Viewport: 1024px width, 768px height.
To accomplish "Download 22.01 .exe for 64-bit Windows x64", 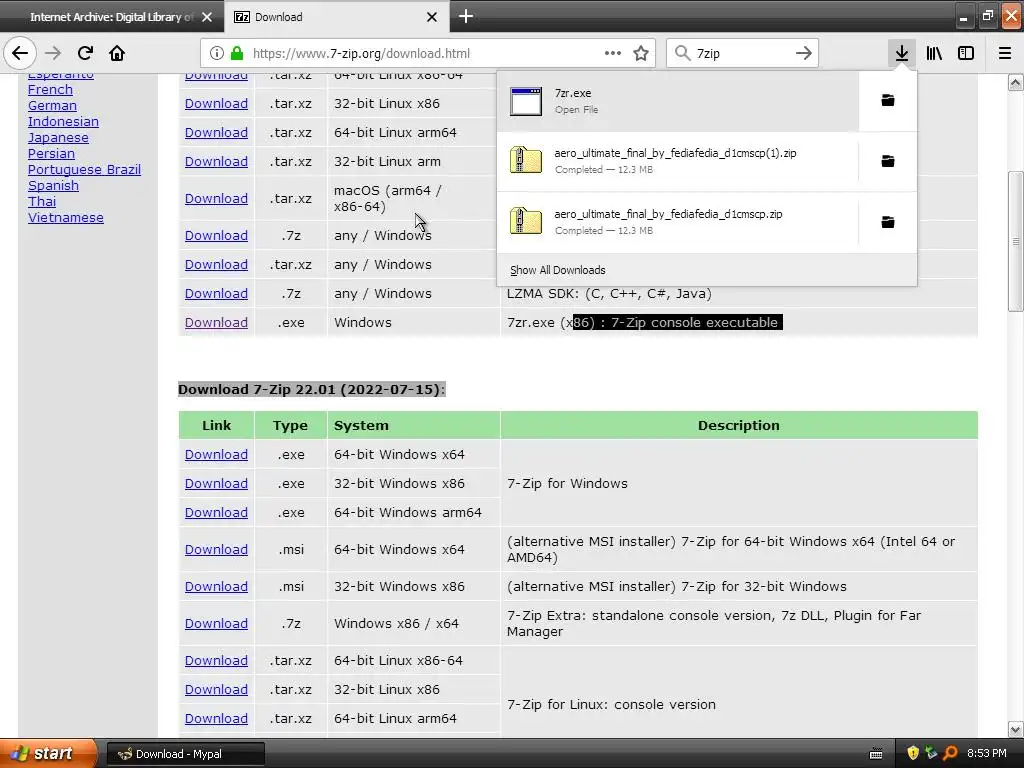I will tap(216, 455).
